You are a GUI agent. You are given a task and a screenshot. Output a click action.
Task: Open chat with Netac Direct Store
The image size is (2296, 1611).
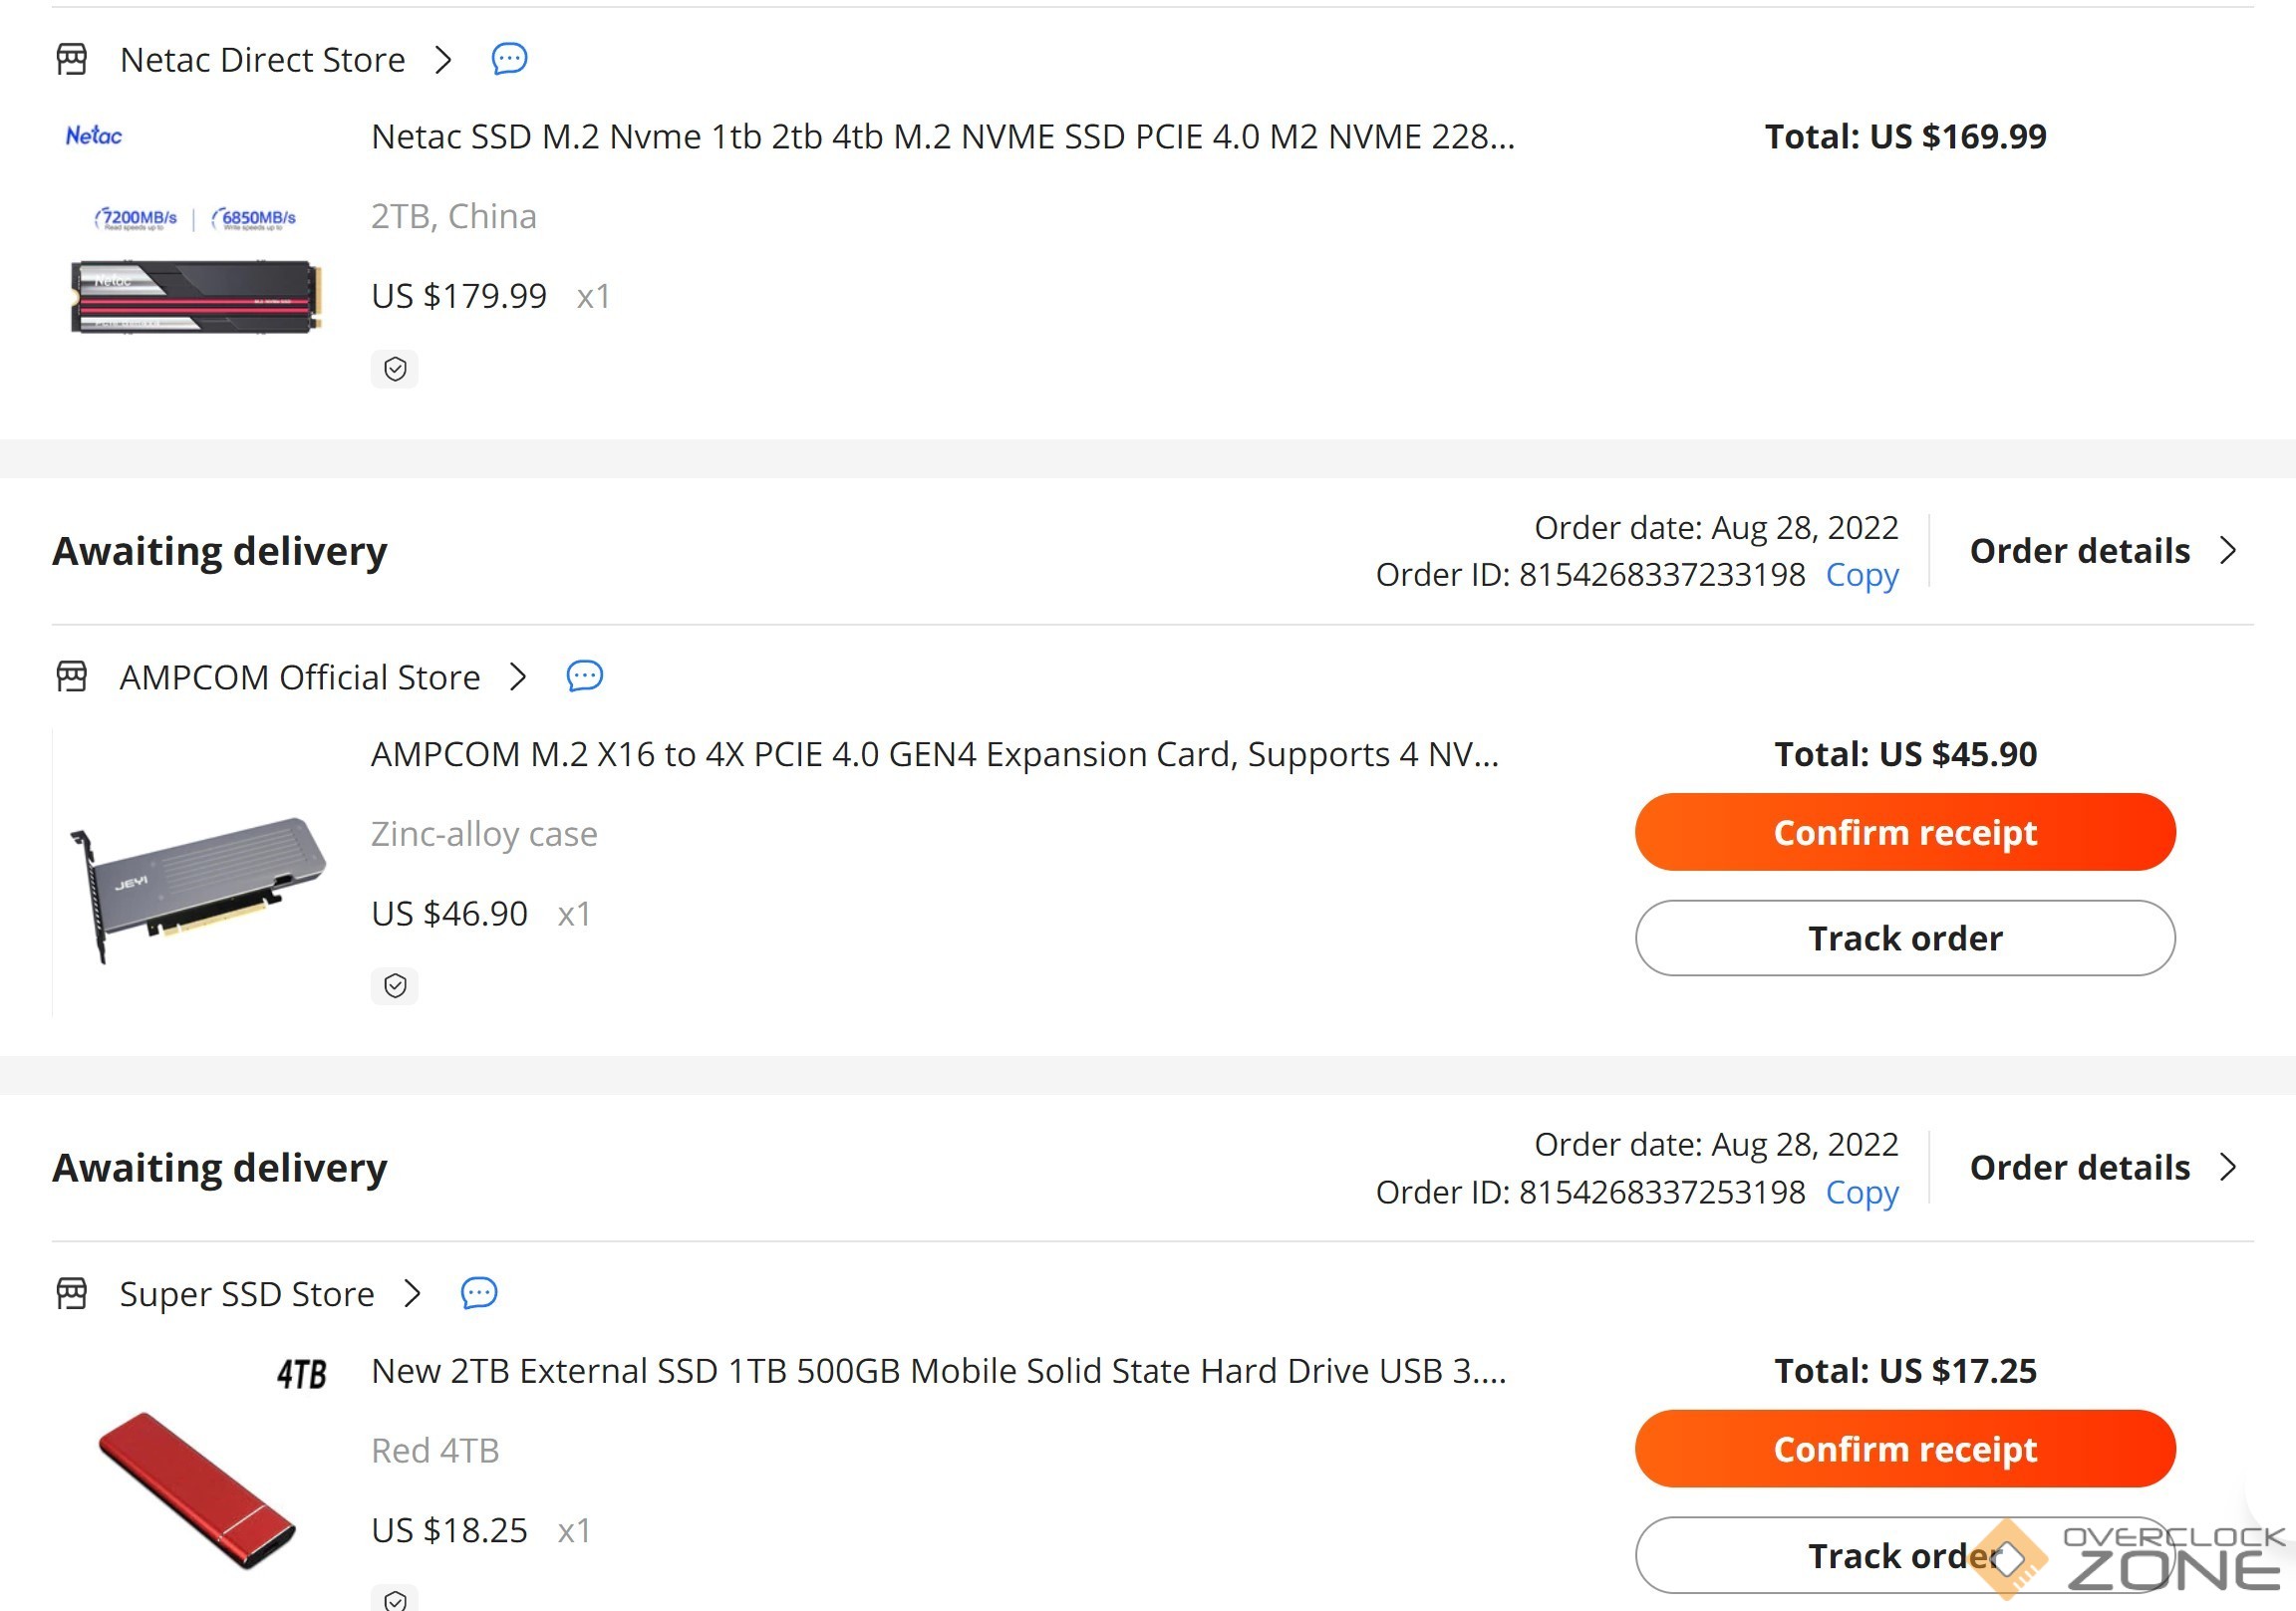coord(509,59)
